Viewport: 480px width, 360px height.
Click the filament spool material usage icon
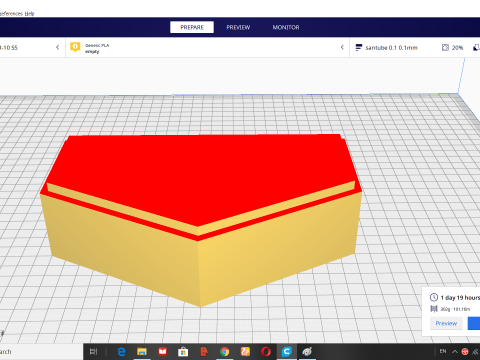tap(434, 309)
